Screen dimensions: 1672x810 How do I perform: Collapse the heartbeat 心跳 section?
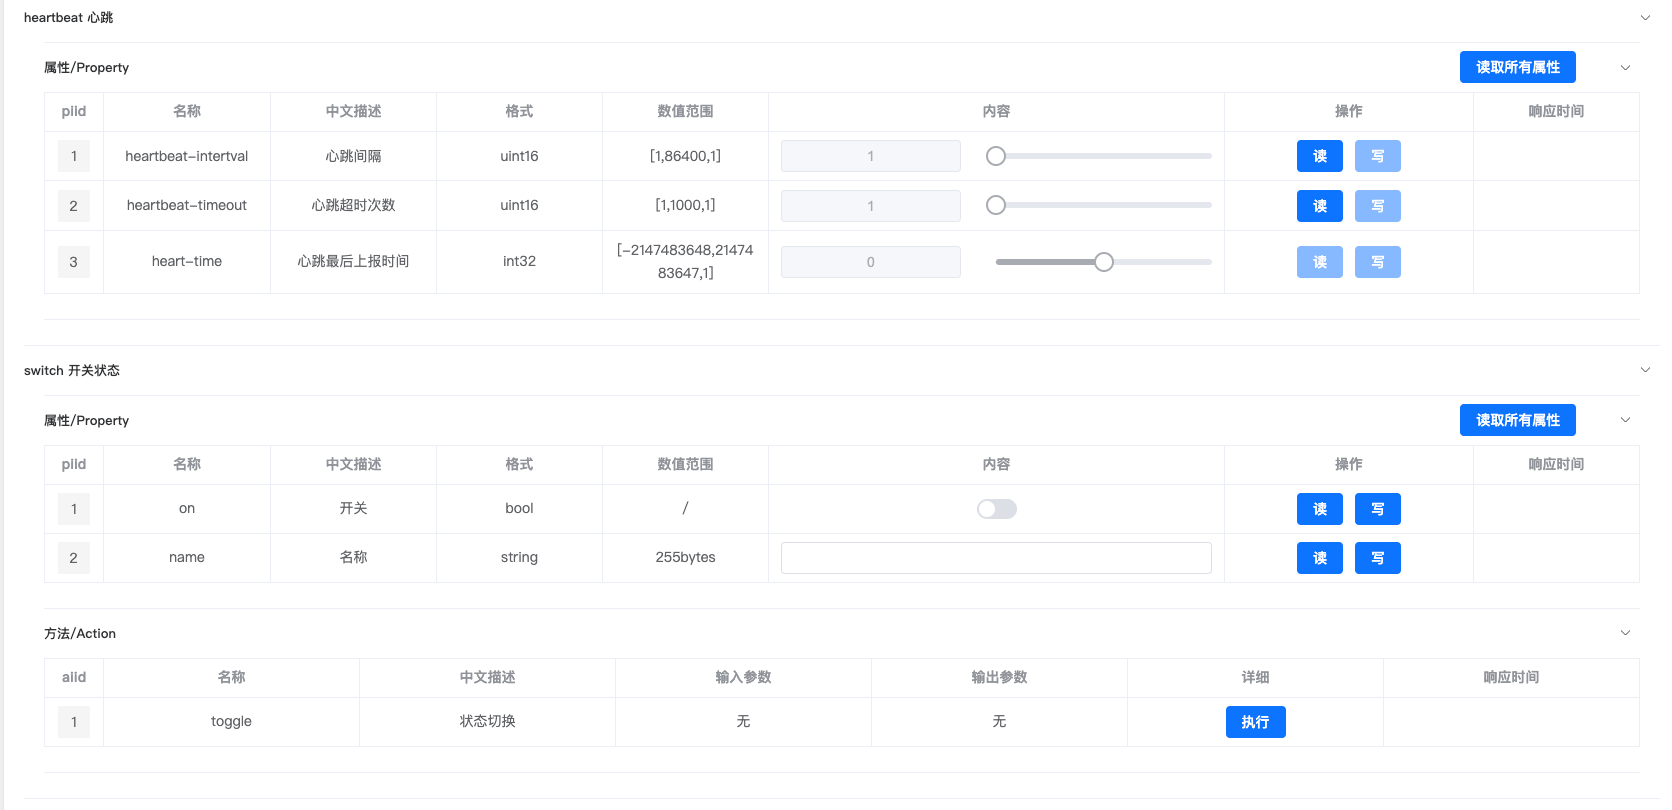coord(1645,18)
